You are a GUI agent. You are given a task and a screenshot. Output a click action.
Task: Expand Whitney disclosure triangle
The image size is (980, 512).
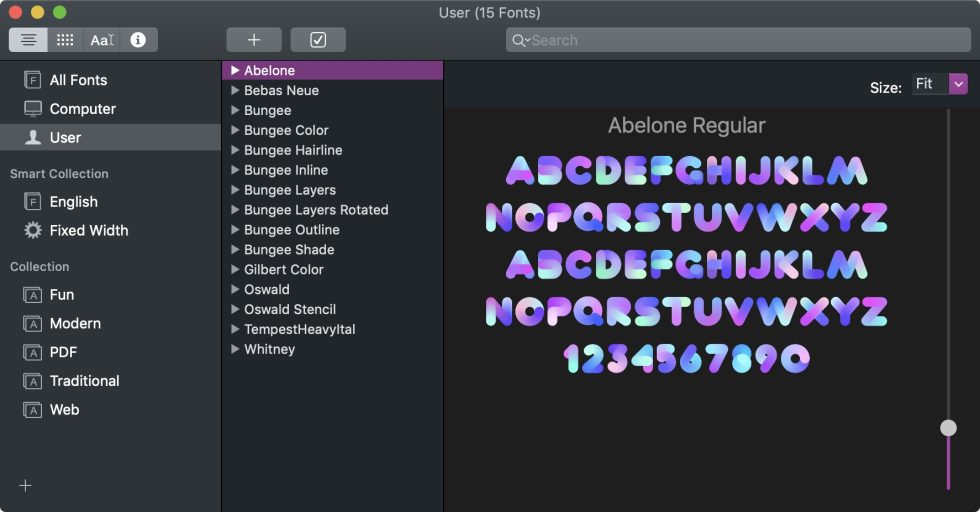tap(235, 349)
